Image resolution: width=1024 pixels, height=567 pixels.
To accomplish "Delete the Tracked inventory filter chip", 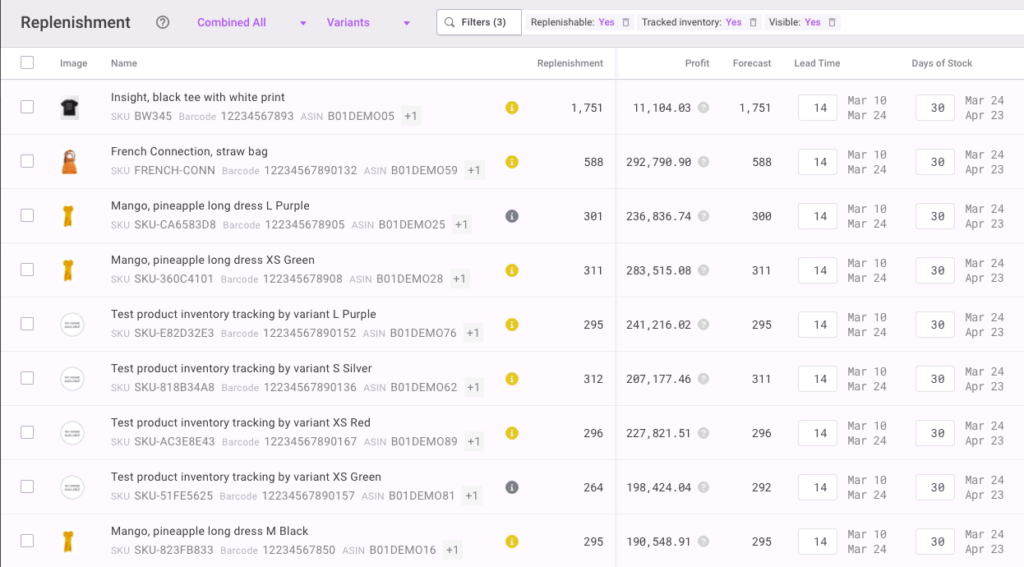I will tap(753, 22).
